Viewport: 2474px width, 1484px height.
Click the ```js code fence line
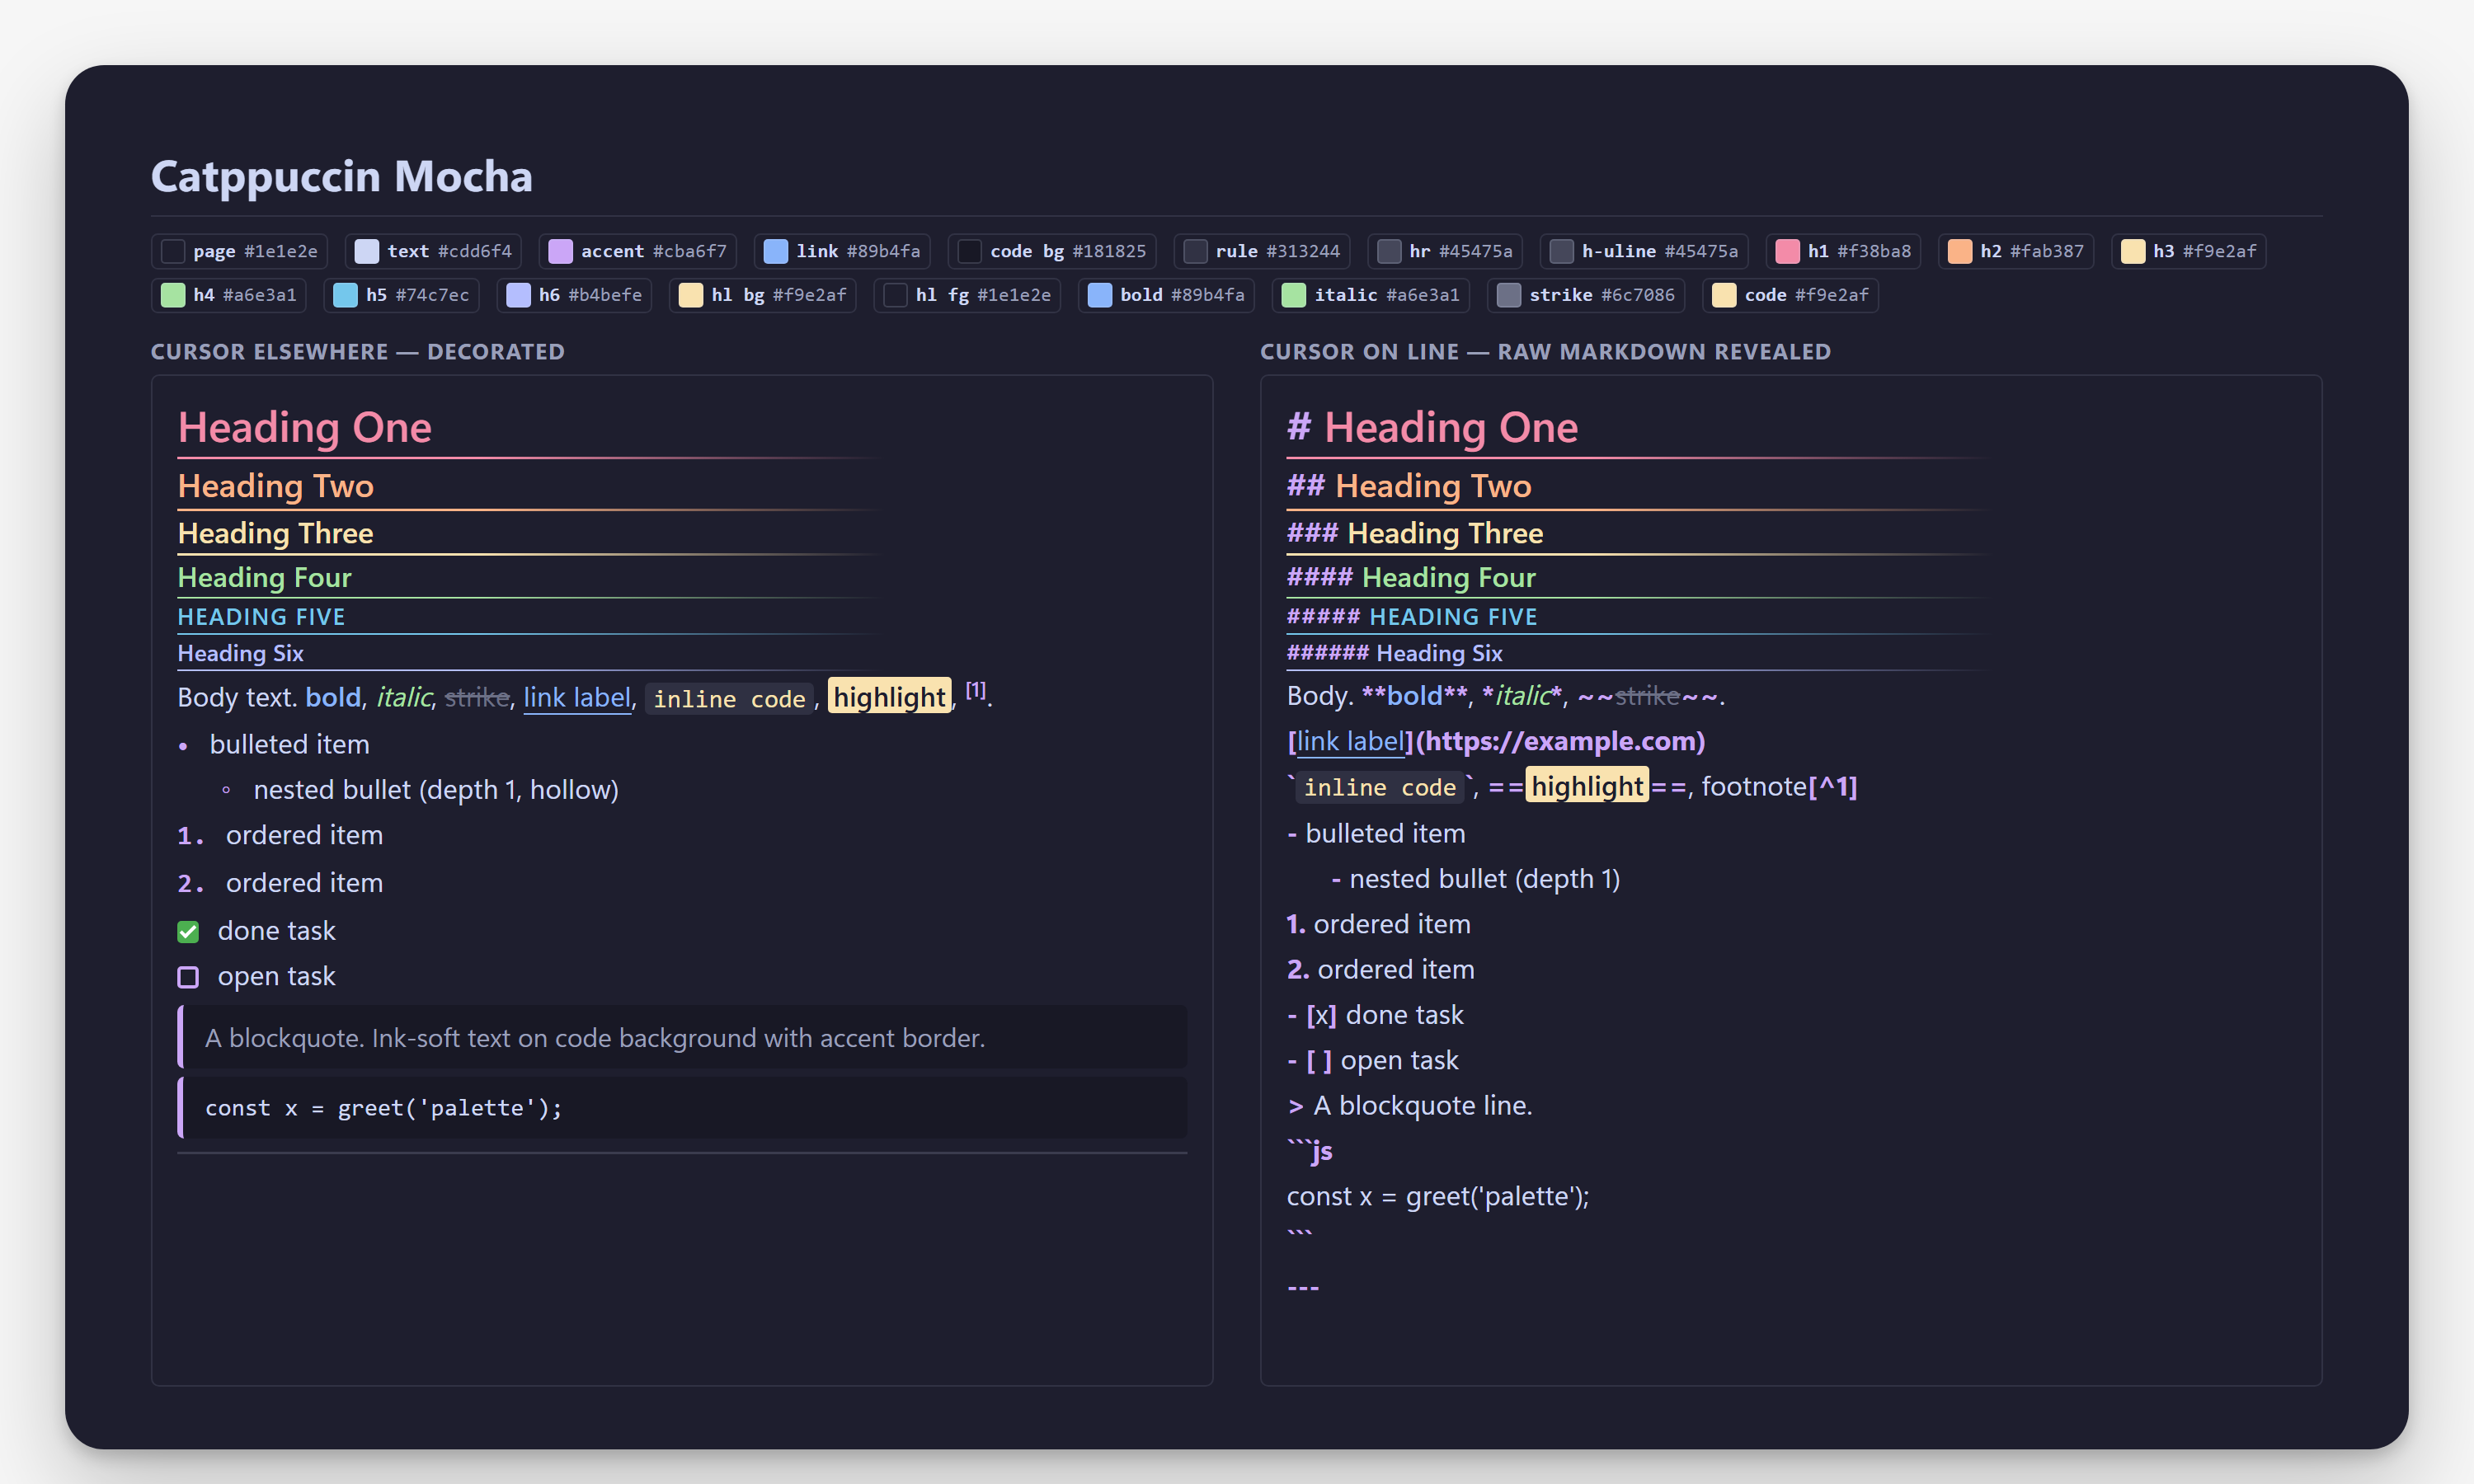[x=1310, y=1151]
